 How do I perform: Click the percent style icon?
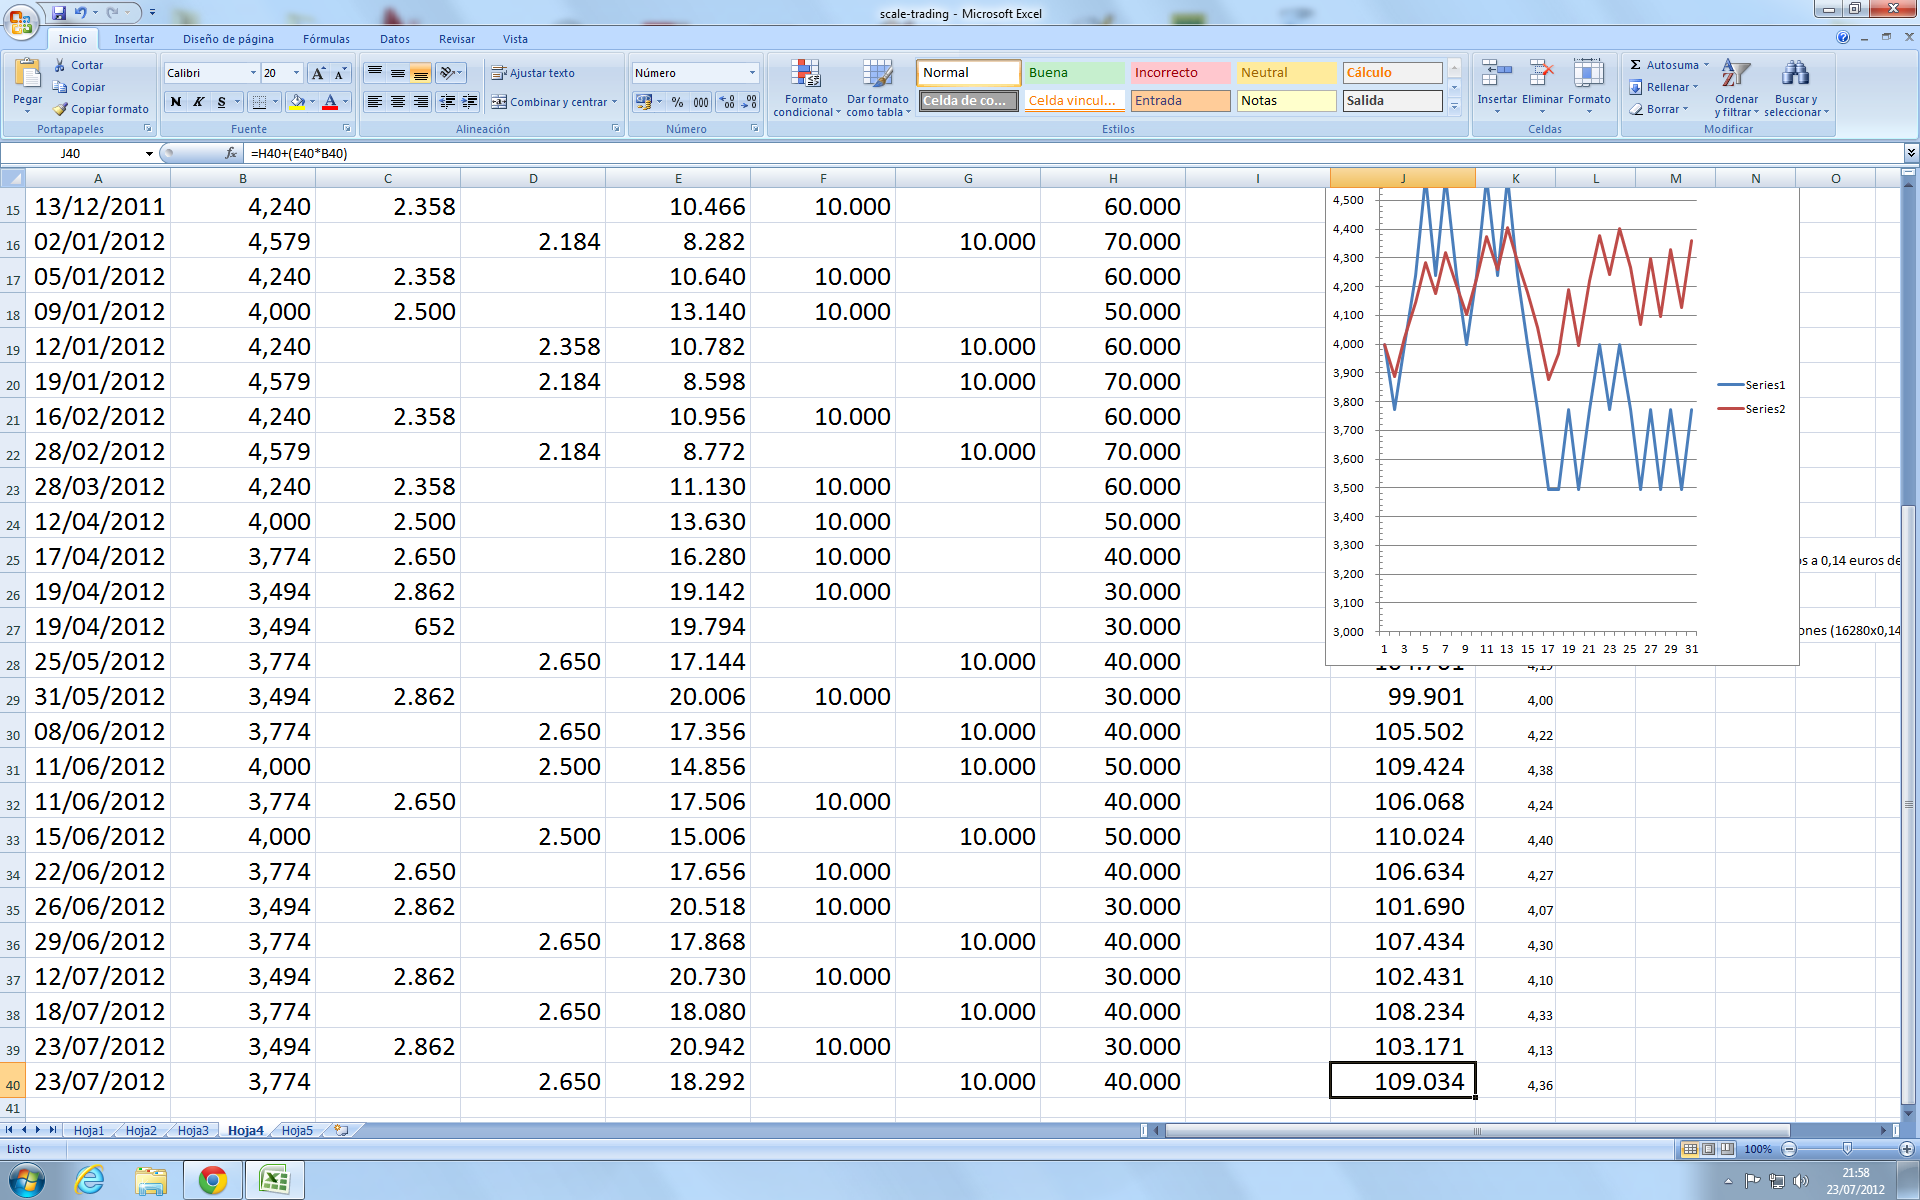coord(677,102)
